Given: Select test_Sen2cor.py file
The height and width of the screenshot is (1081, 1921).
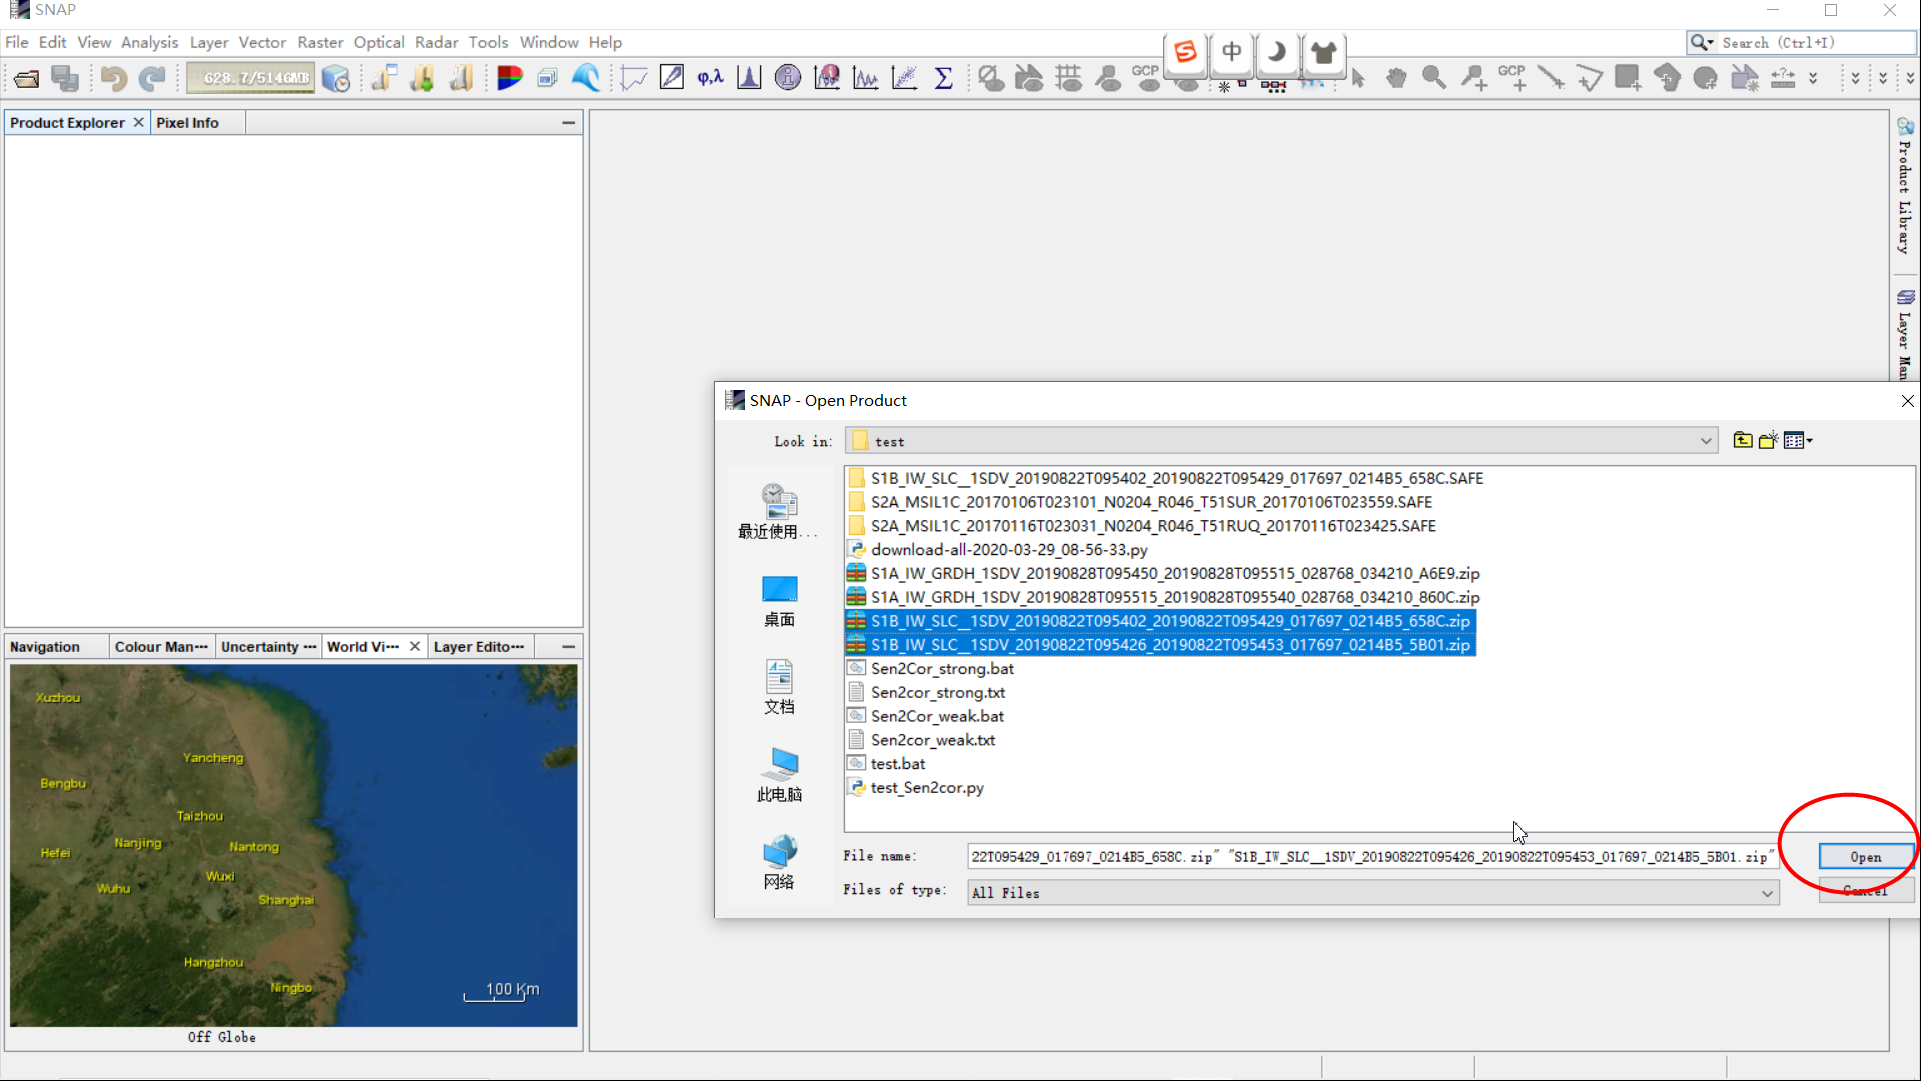Looking at the screenshot, I should tap(915, 787).
